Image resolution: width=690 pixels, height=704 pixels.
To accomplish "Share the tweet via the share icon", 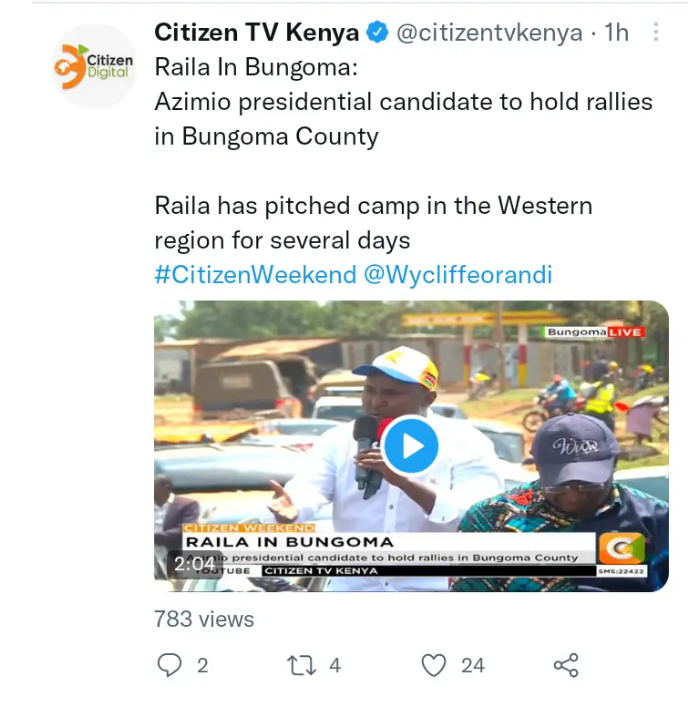I will [x=566, y=665].
